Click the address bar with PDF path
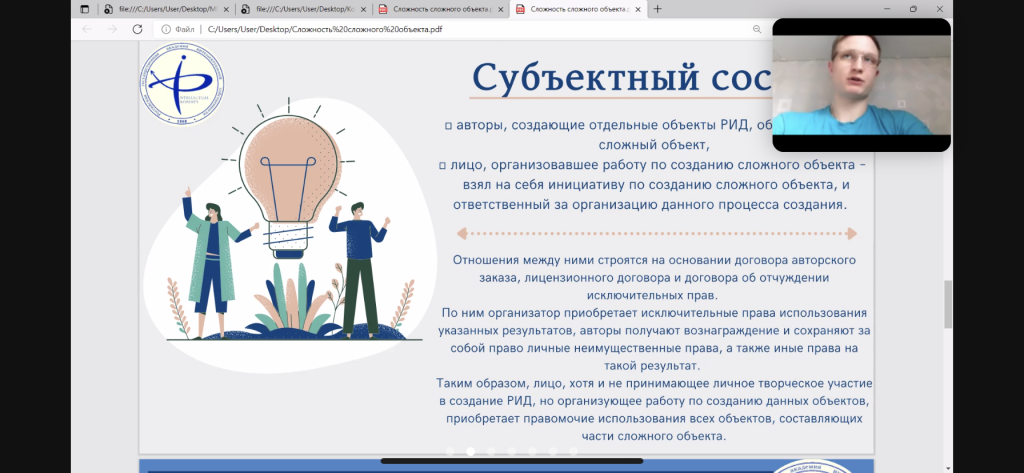 coord(325,29)
